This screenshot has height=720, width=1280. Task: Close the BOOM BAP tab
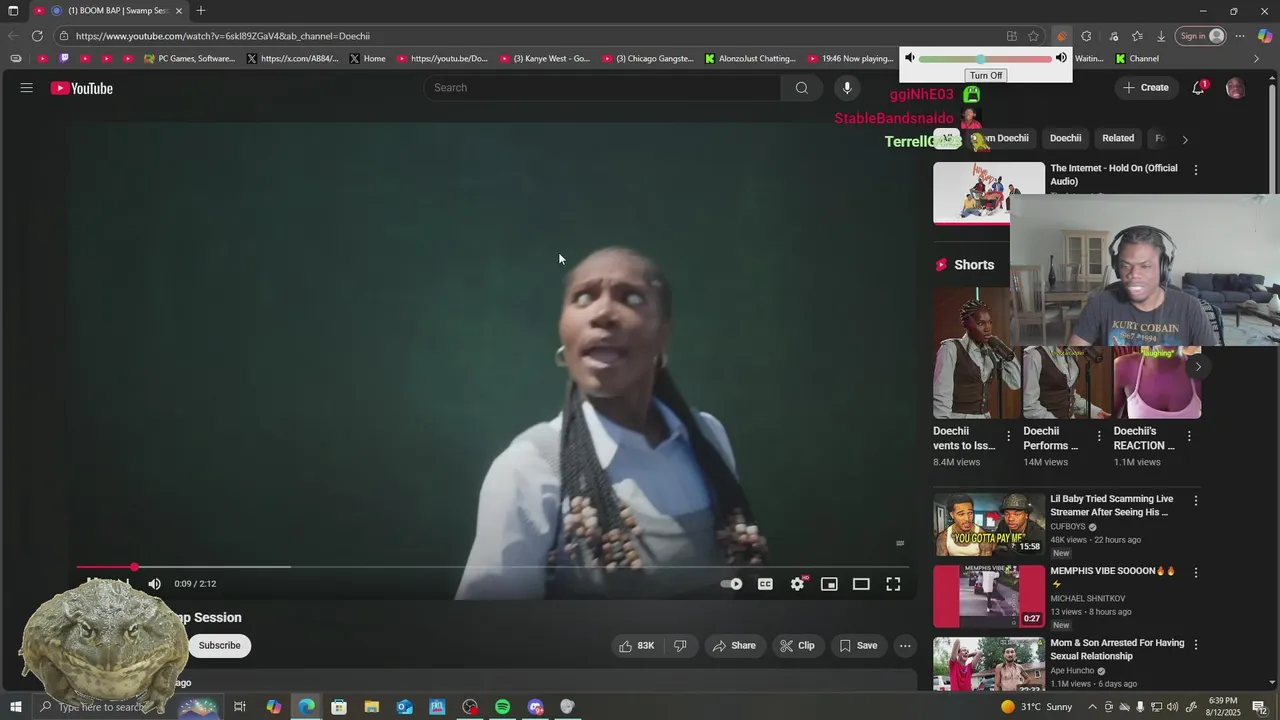point(179,11)
